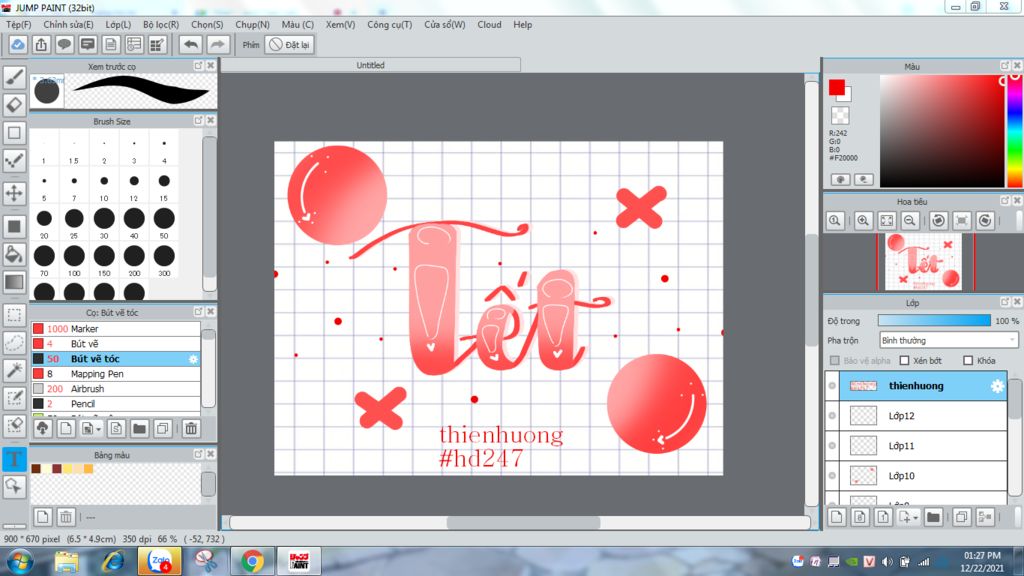This screenshot has height=576, width=1024.
Task: Open the Pha trộn blend mode dropdown
Action: click(x=948, y=340)
